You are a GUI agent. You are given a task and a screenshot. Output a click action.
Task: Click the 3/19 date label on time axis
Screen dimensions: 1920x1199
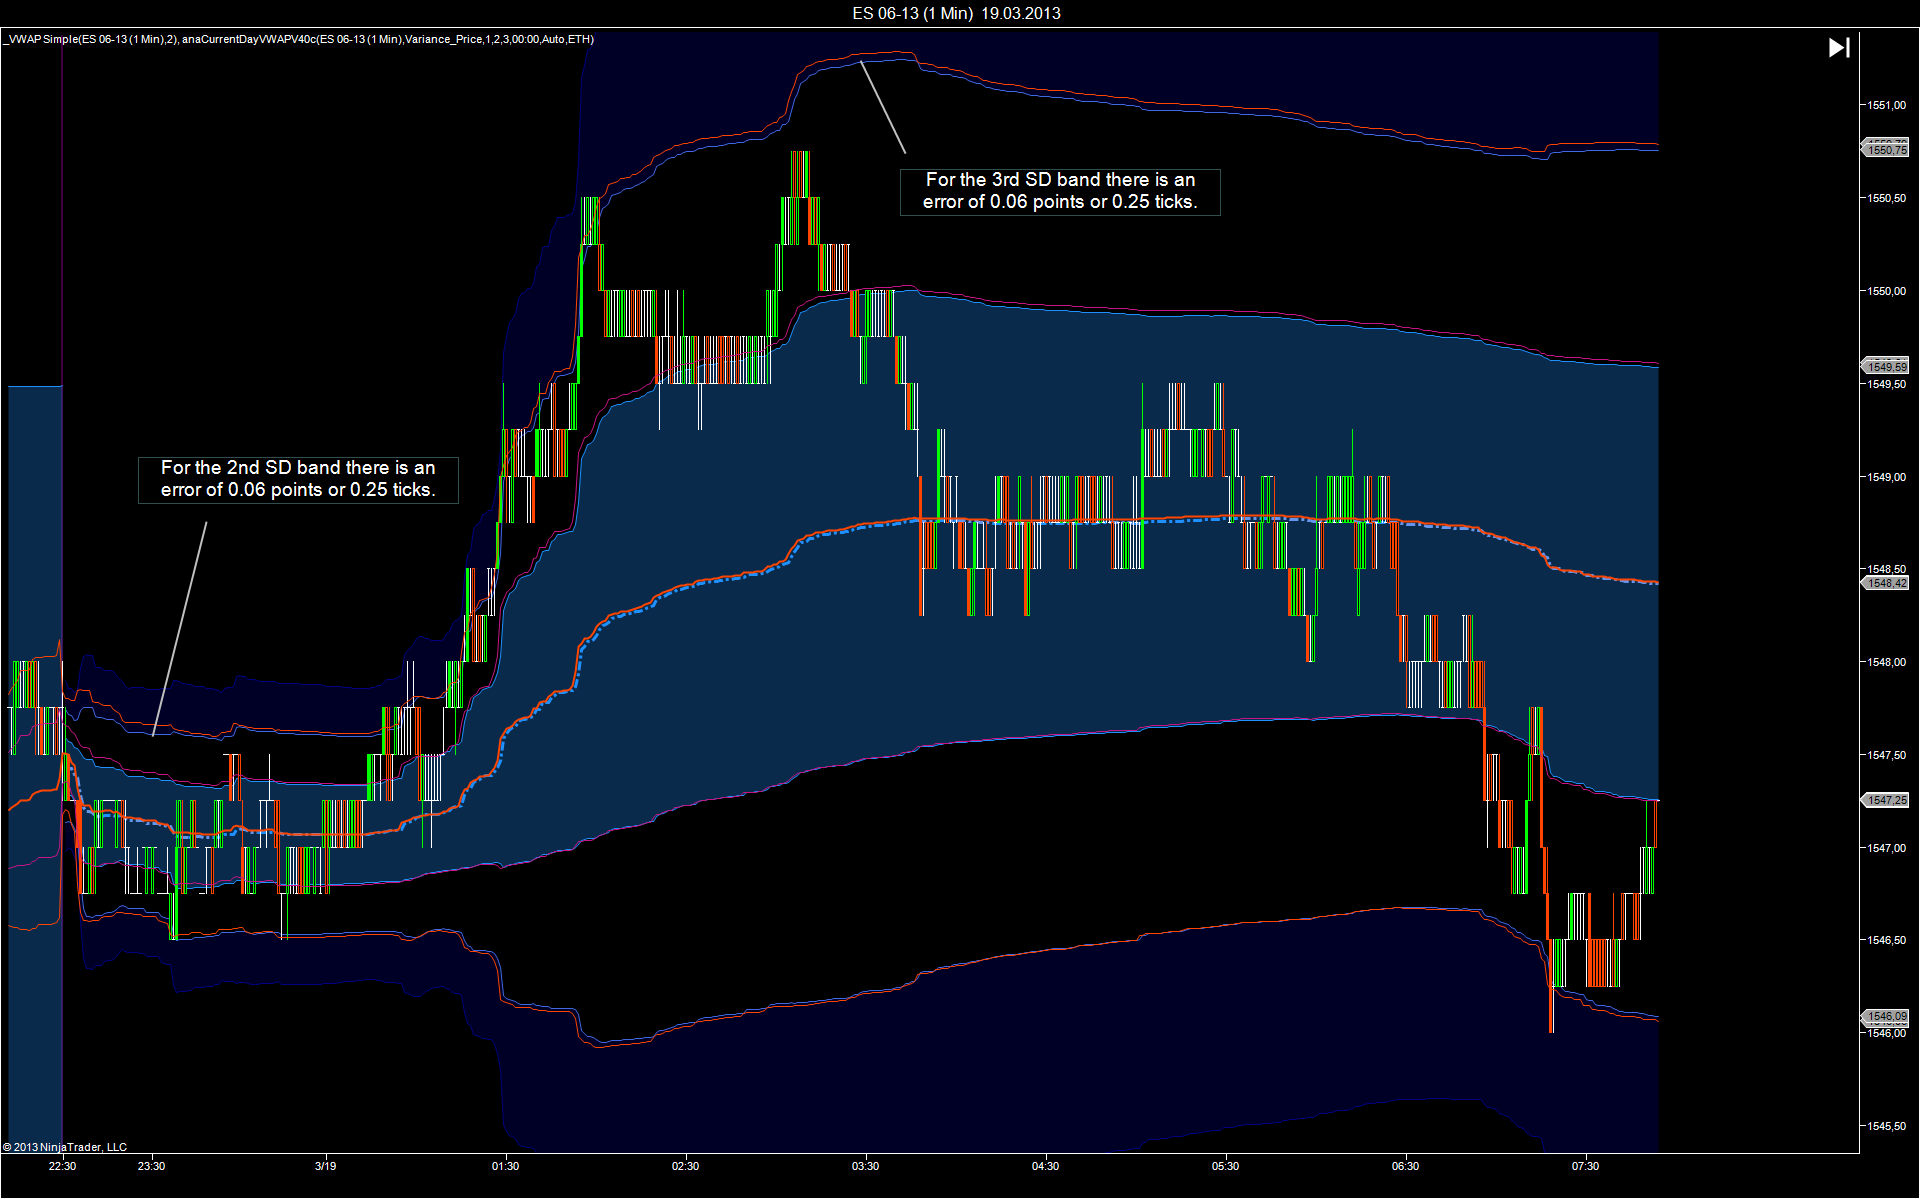click(325, 1166)
